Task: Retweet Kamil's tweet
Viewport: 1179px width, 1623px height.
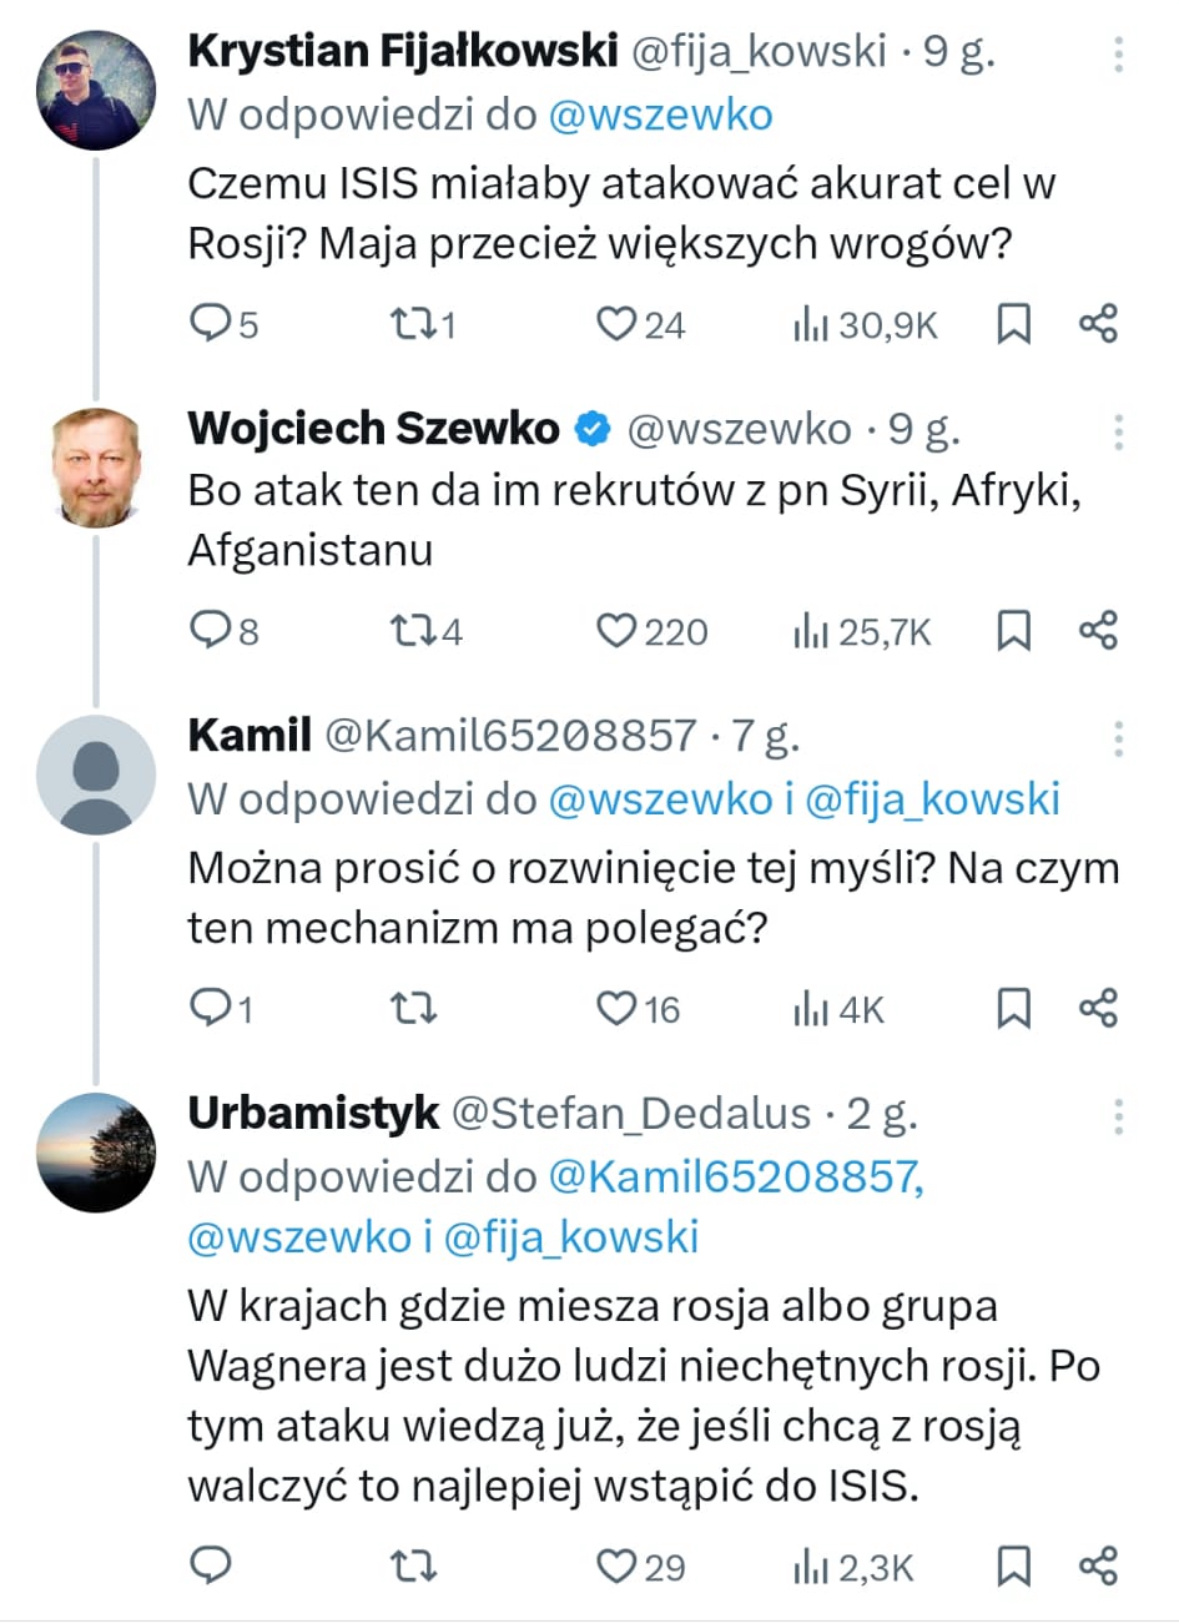Action: (413, 1008)
